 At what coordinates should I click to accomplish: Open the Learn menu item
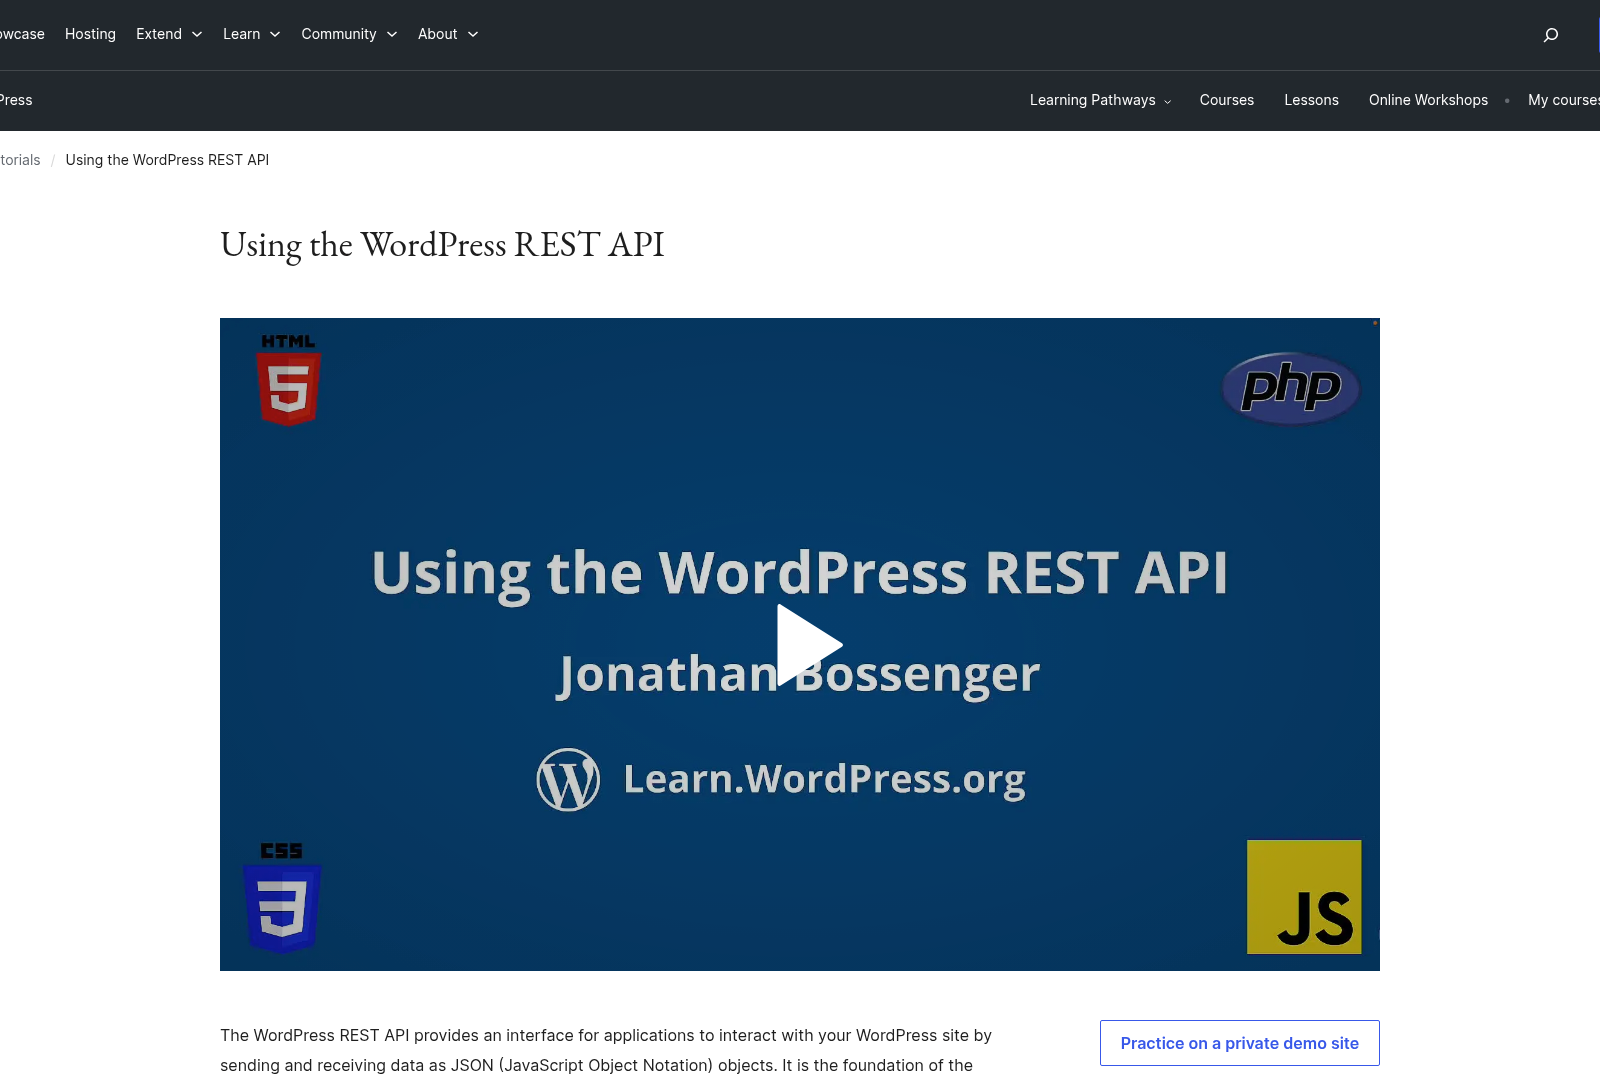point(241,34)
